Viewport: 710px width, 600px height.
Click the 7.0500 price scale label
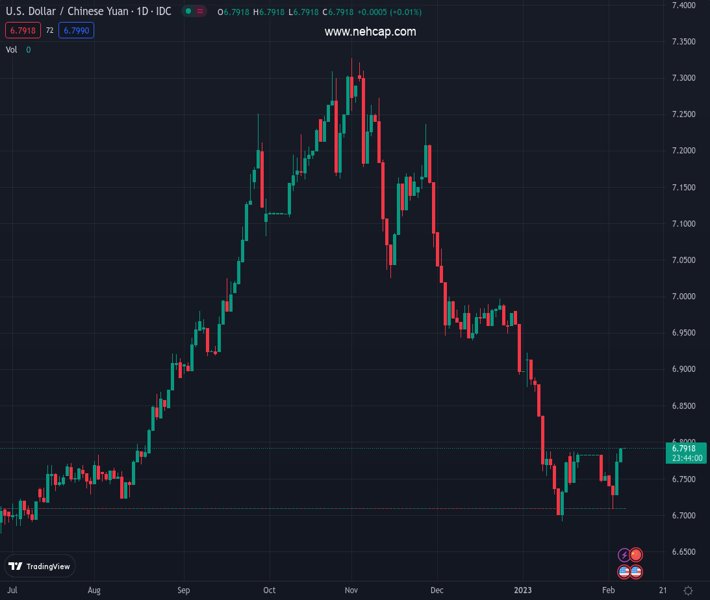684,260
